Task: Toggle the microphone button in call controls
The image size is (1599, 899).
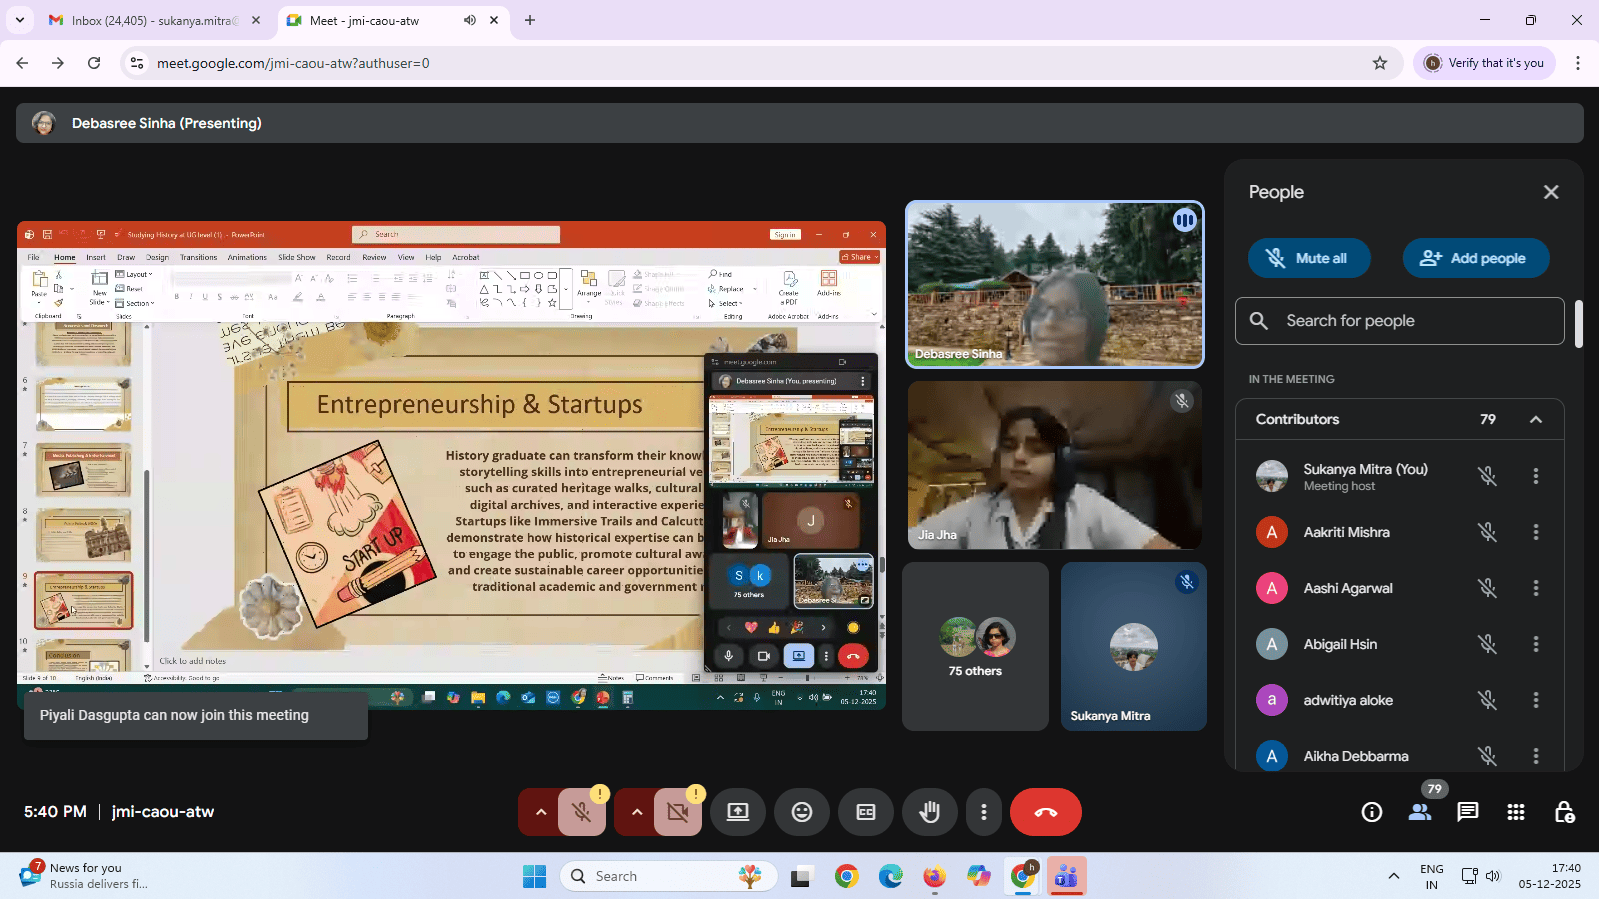Action: pyautogui.click(x=582, y=812)
